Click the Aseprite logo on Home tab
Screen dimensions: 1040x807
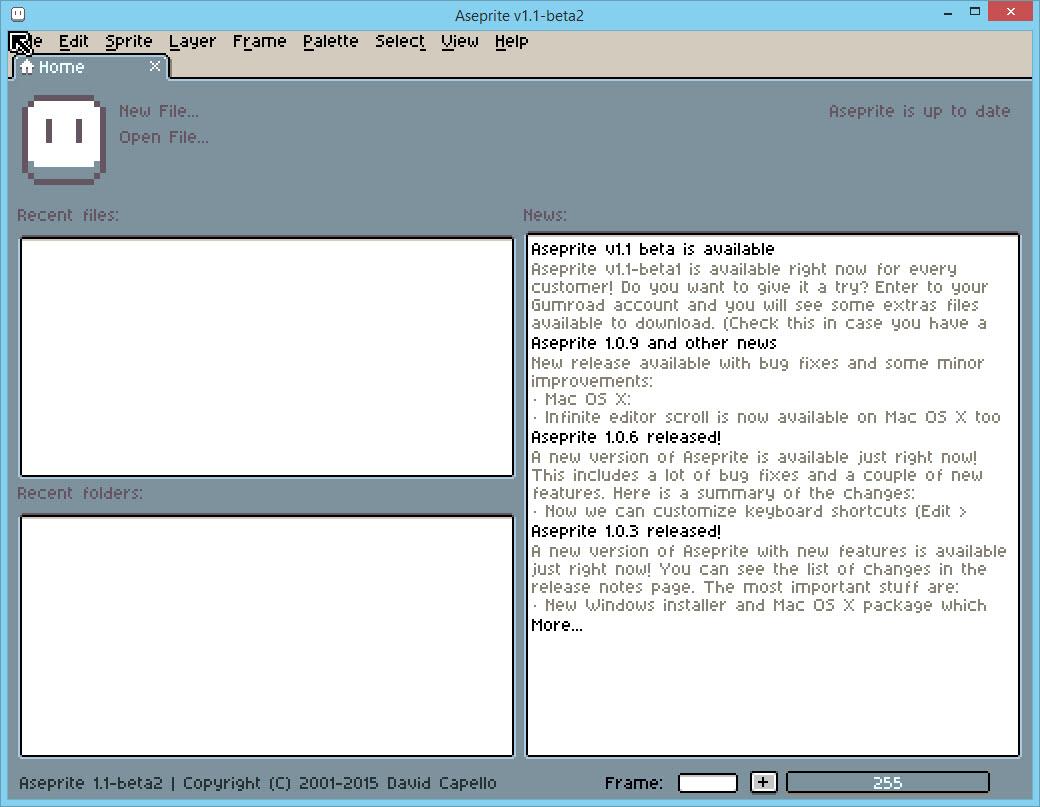click(x=64, y=139)
